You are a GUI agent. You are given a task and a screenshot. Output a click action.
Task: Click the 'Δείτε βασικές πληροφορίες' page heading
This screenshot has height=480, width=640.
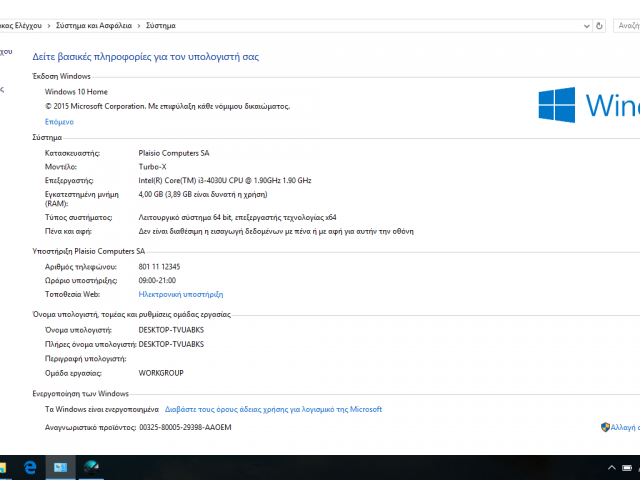coord(146,57)
